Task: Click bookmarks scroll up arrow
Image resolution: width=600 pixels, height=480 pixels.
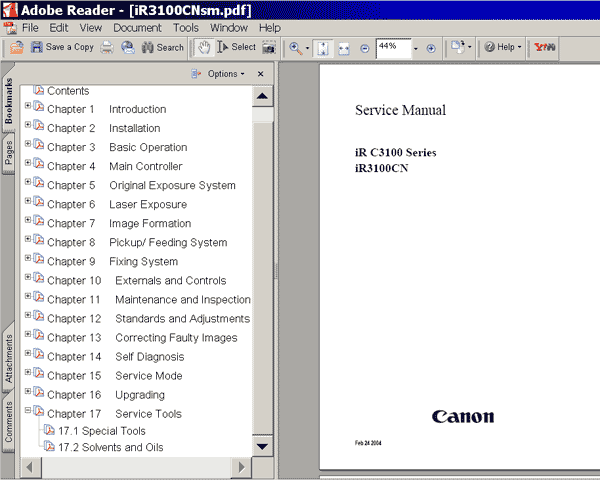Action: coord(262,96)
